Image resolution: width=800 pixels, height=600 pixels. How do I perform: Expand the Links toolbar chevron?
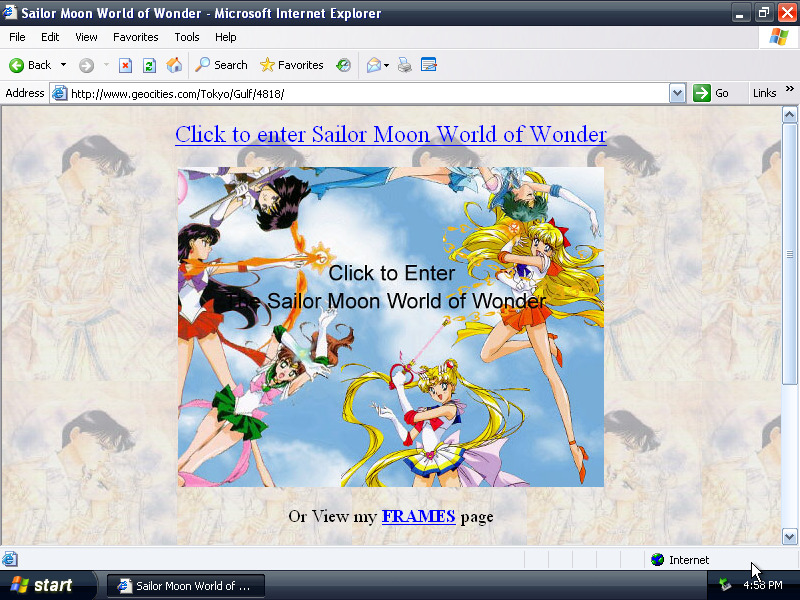(790, 89)
